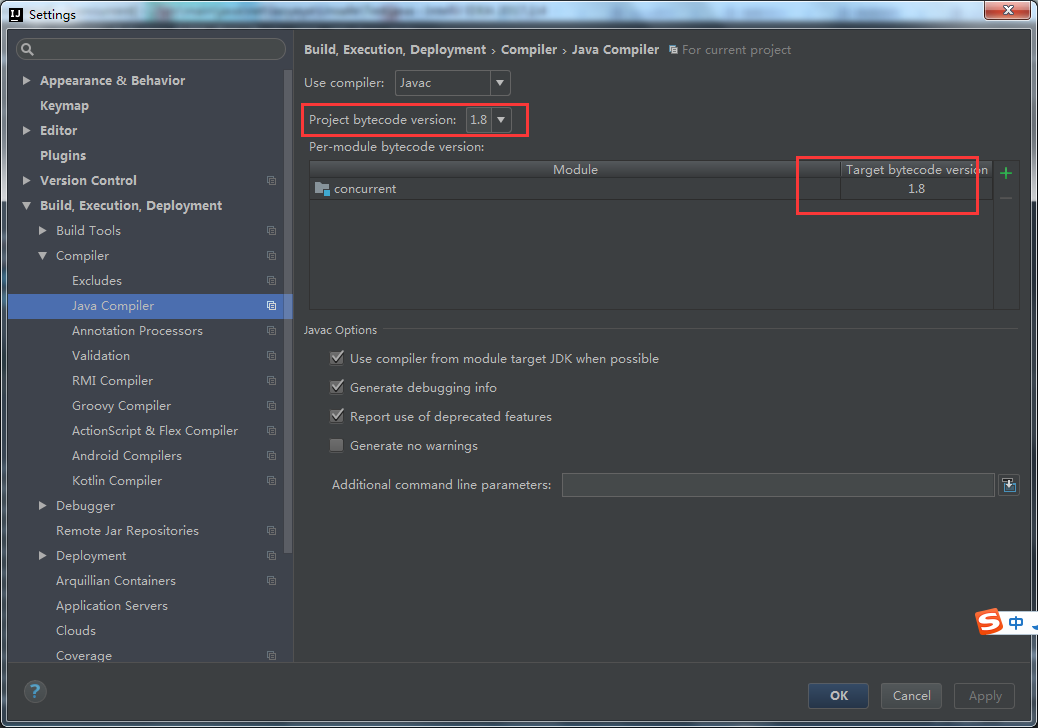Click project-level icon beside Remote Jar Repositories
This screenshot has height=728, width=1038.
(271, 531)
